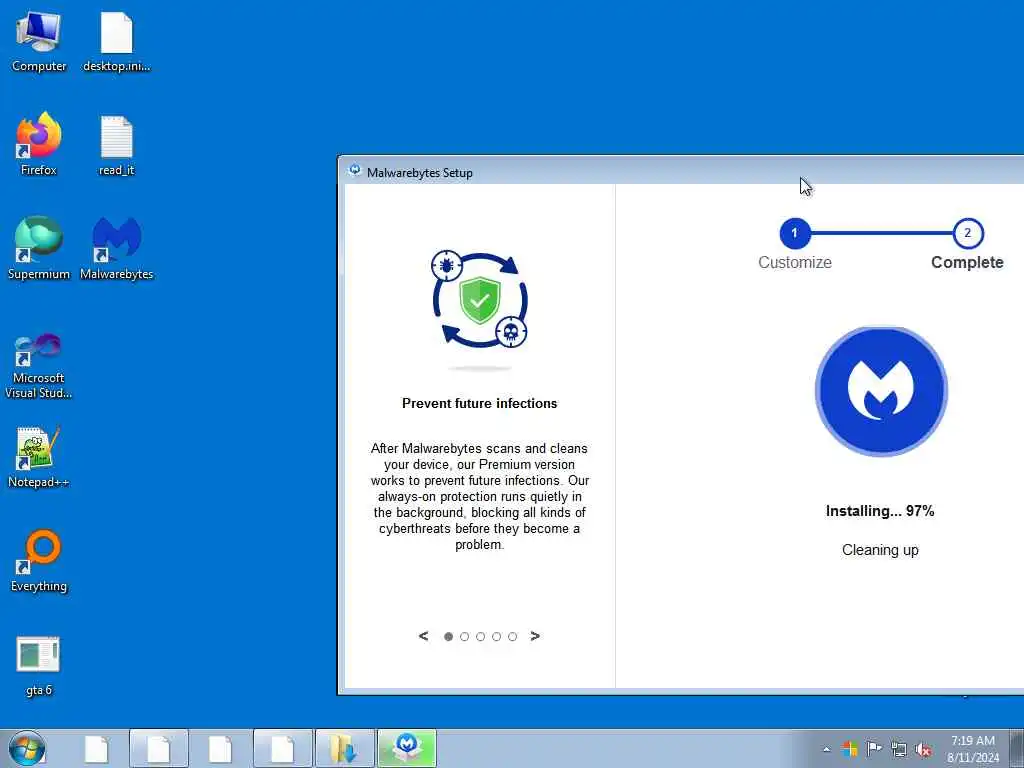Select the desktop.ini file icon
Screen dimensions: 1024x768
116,42
